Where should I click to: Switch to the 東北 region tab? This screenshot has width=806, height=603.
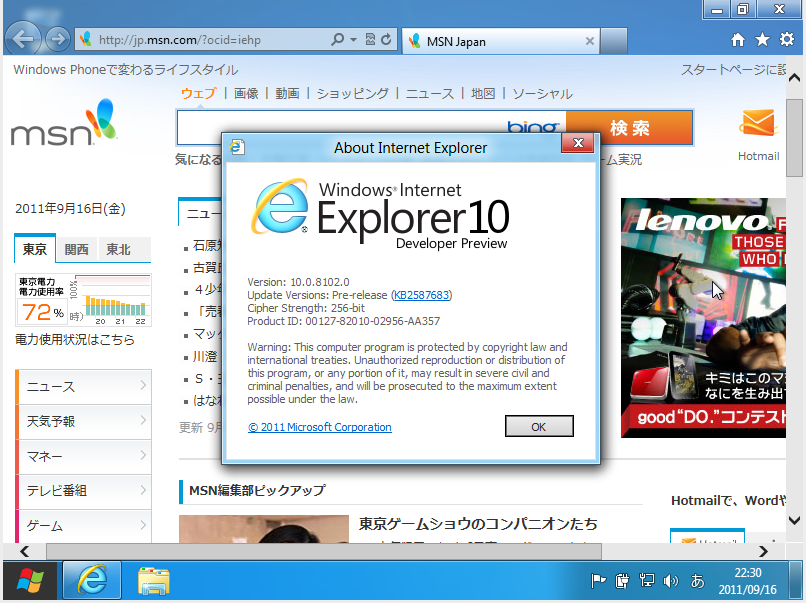pos(118,249)
